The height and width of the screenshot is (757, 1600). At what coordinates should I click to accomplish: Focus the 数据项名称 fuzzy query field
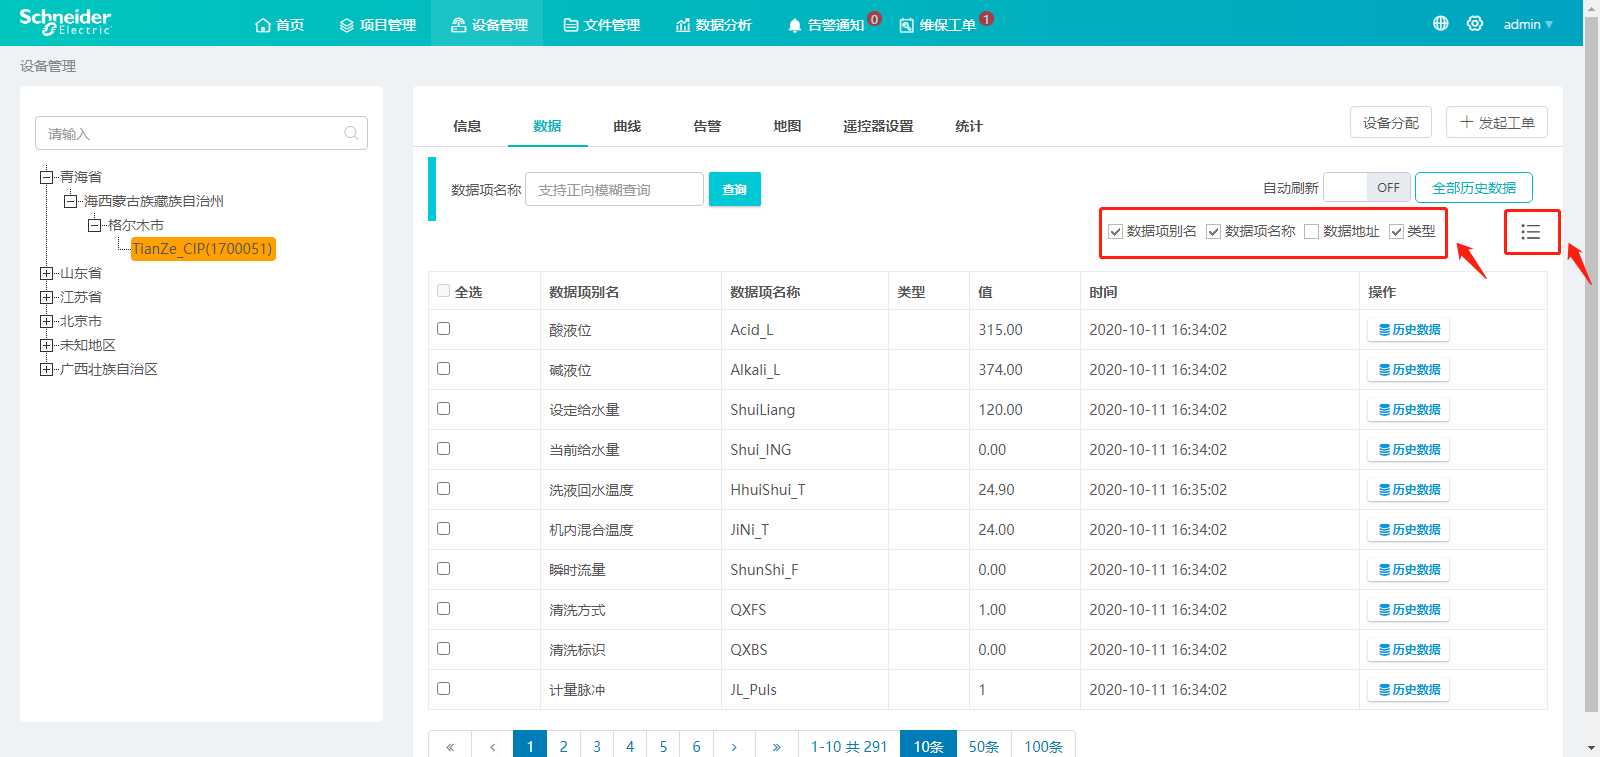[x=614, y=189]
